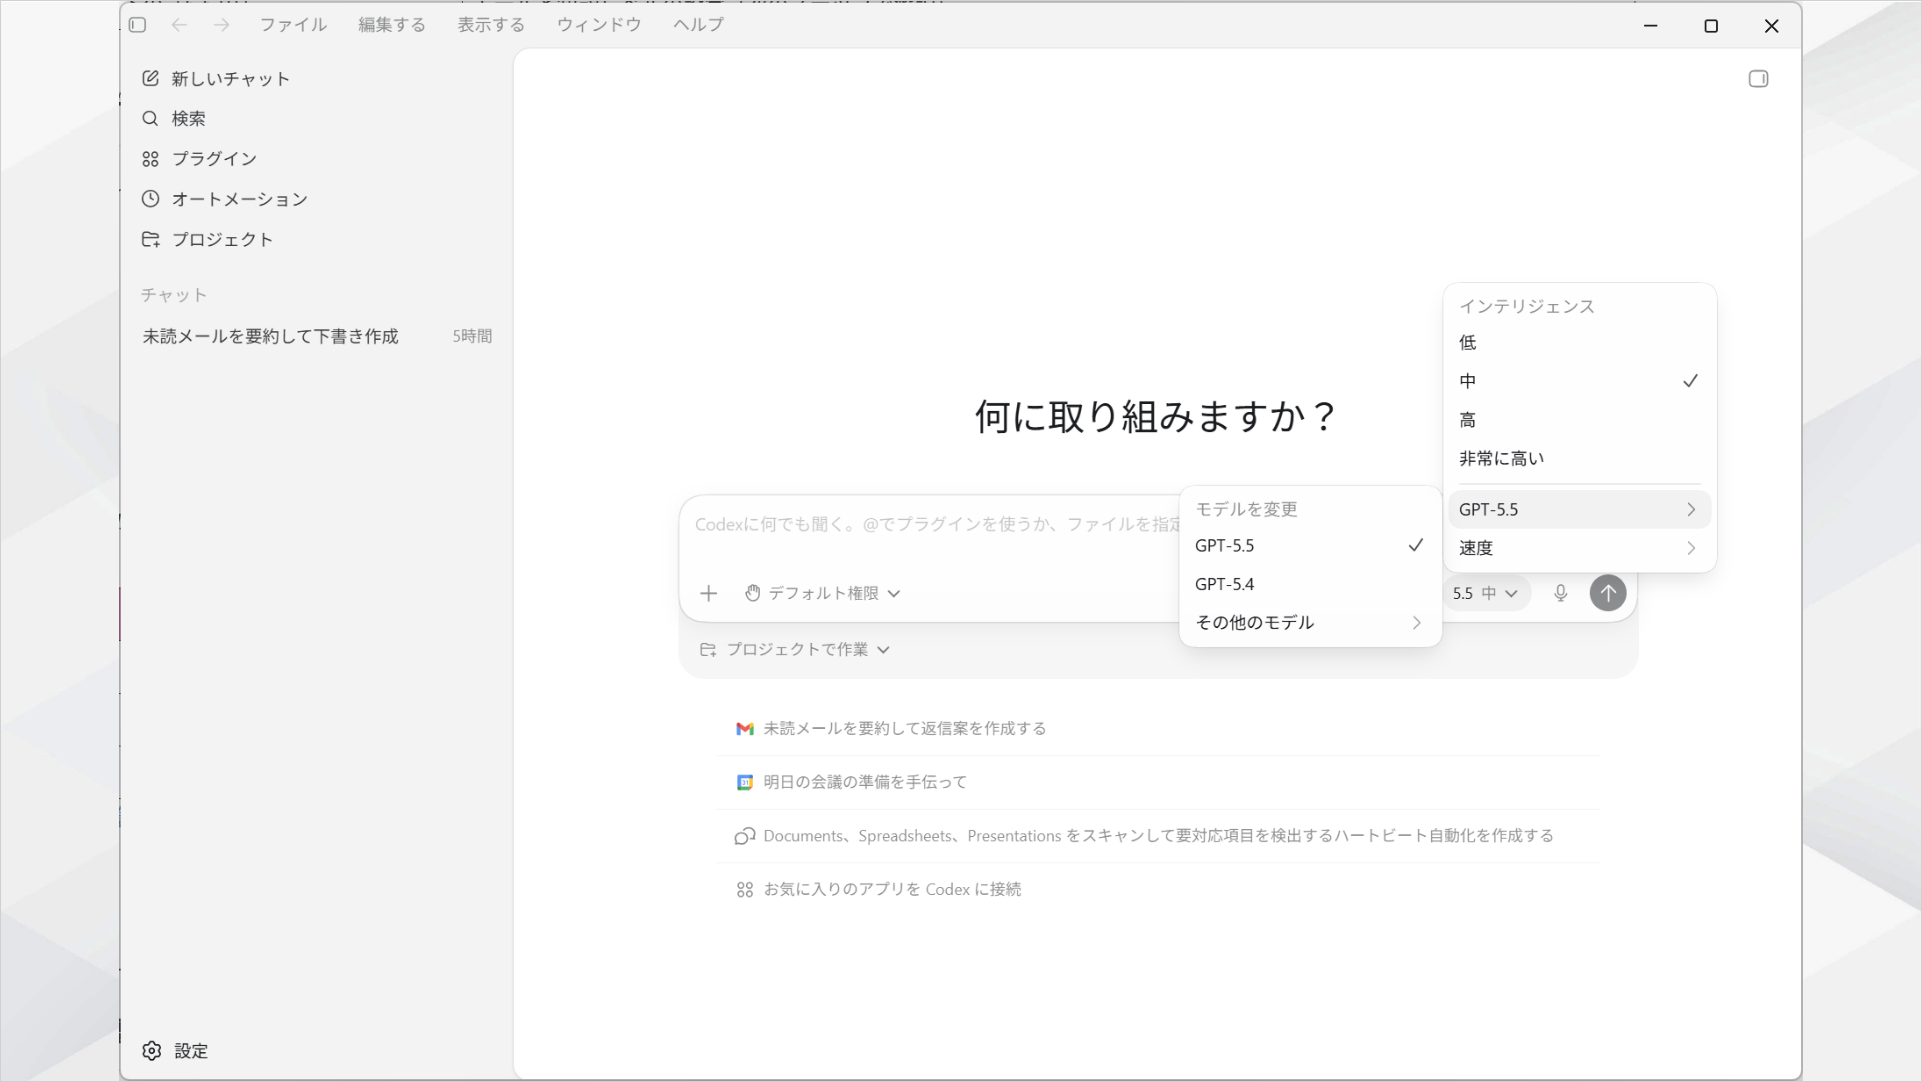
Task: Open the ウィンドウ menu
Action: 599,25
